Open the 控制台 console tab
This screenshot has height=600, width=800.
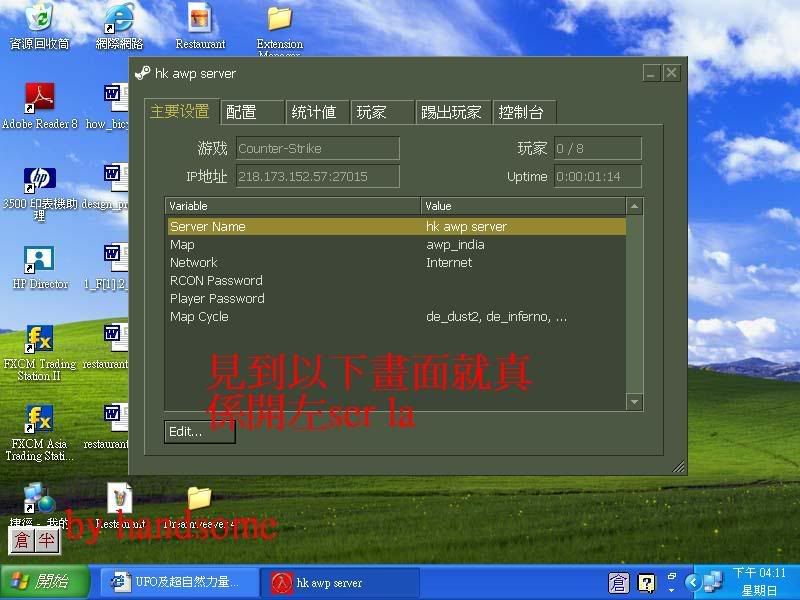click(x=524, y=112)
